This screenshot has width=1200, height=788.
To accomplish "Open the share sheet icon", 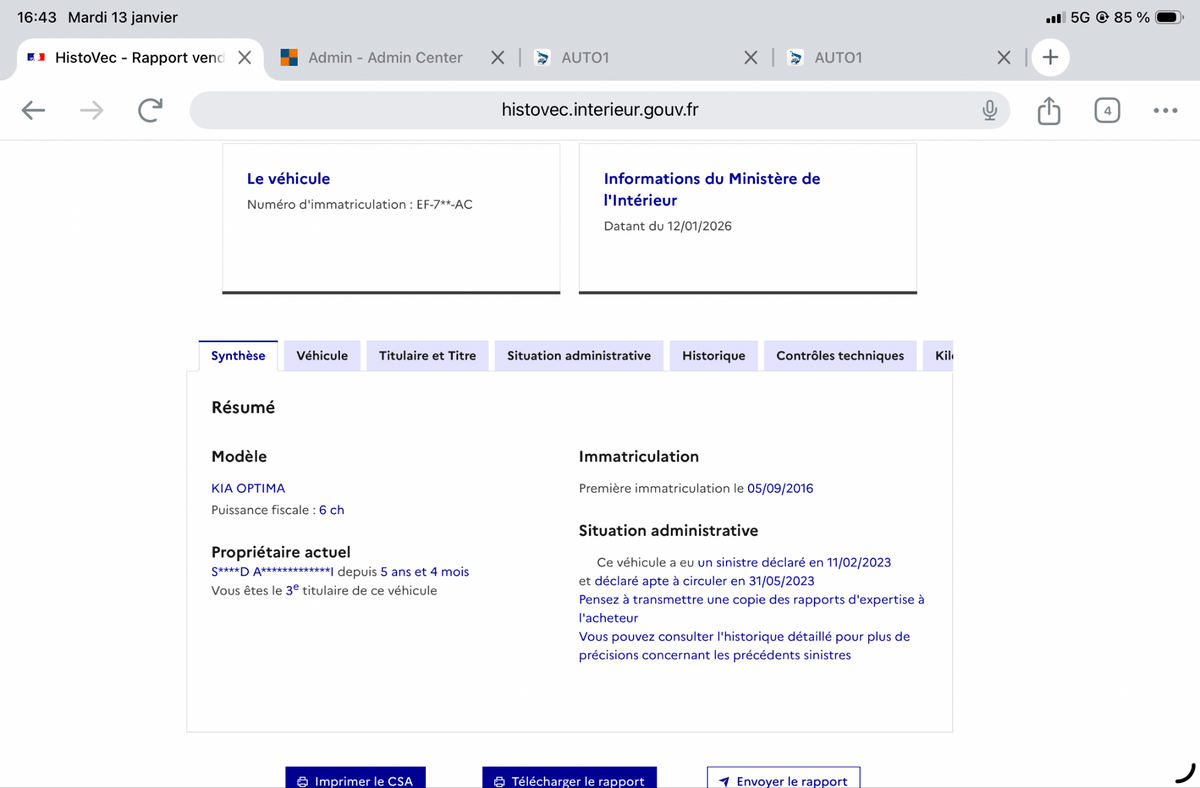I will [x=1048, y=110].
